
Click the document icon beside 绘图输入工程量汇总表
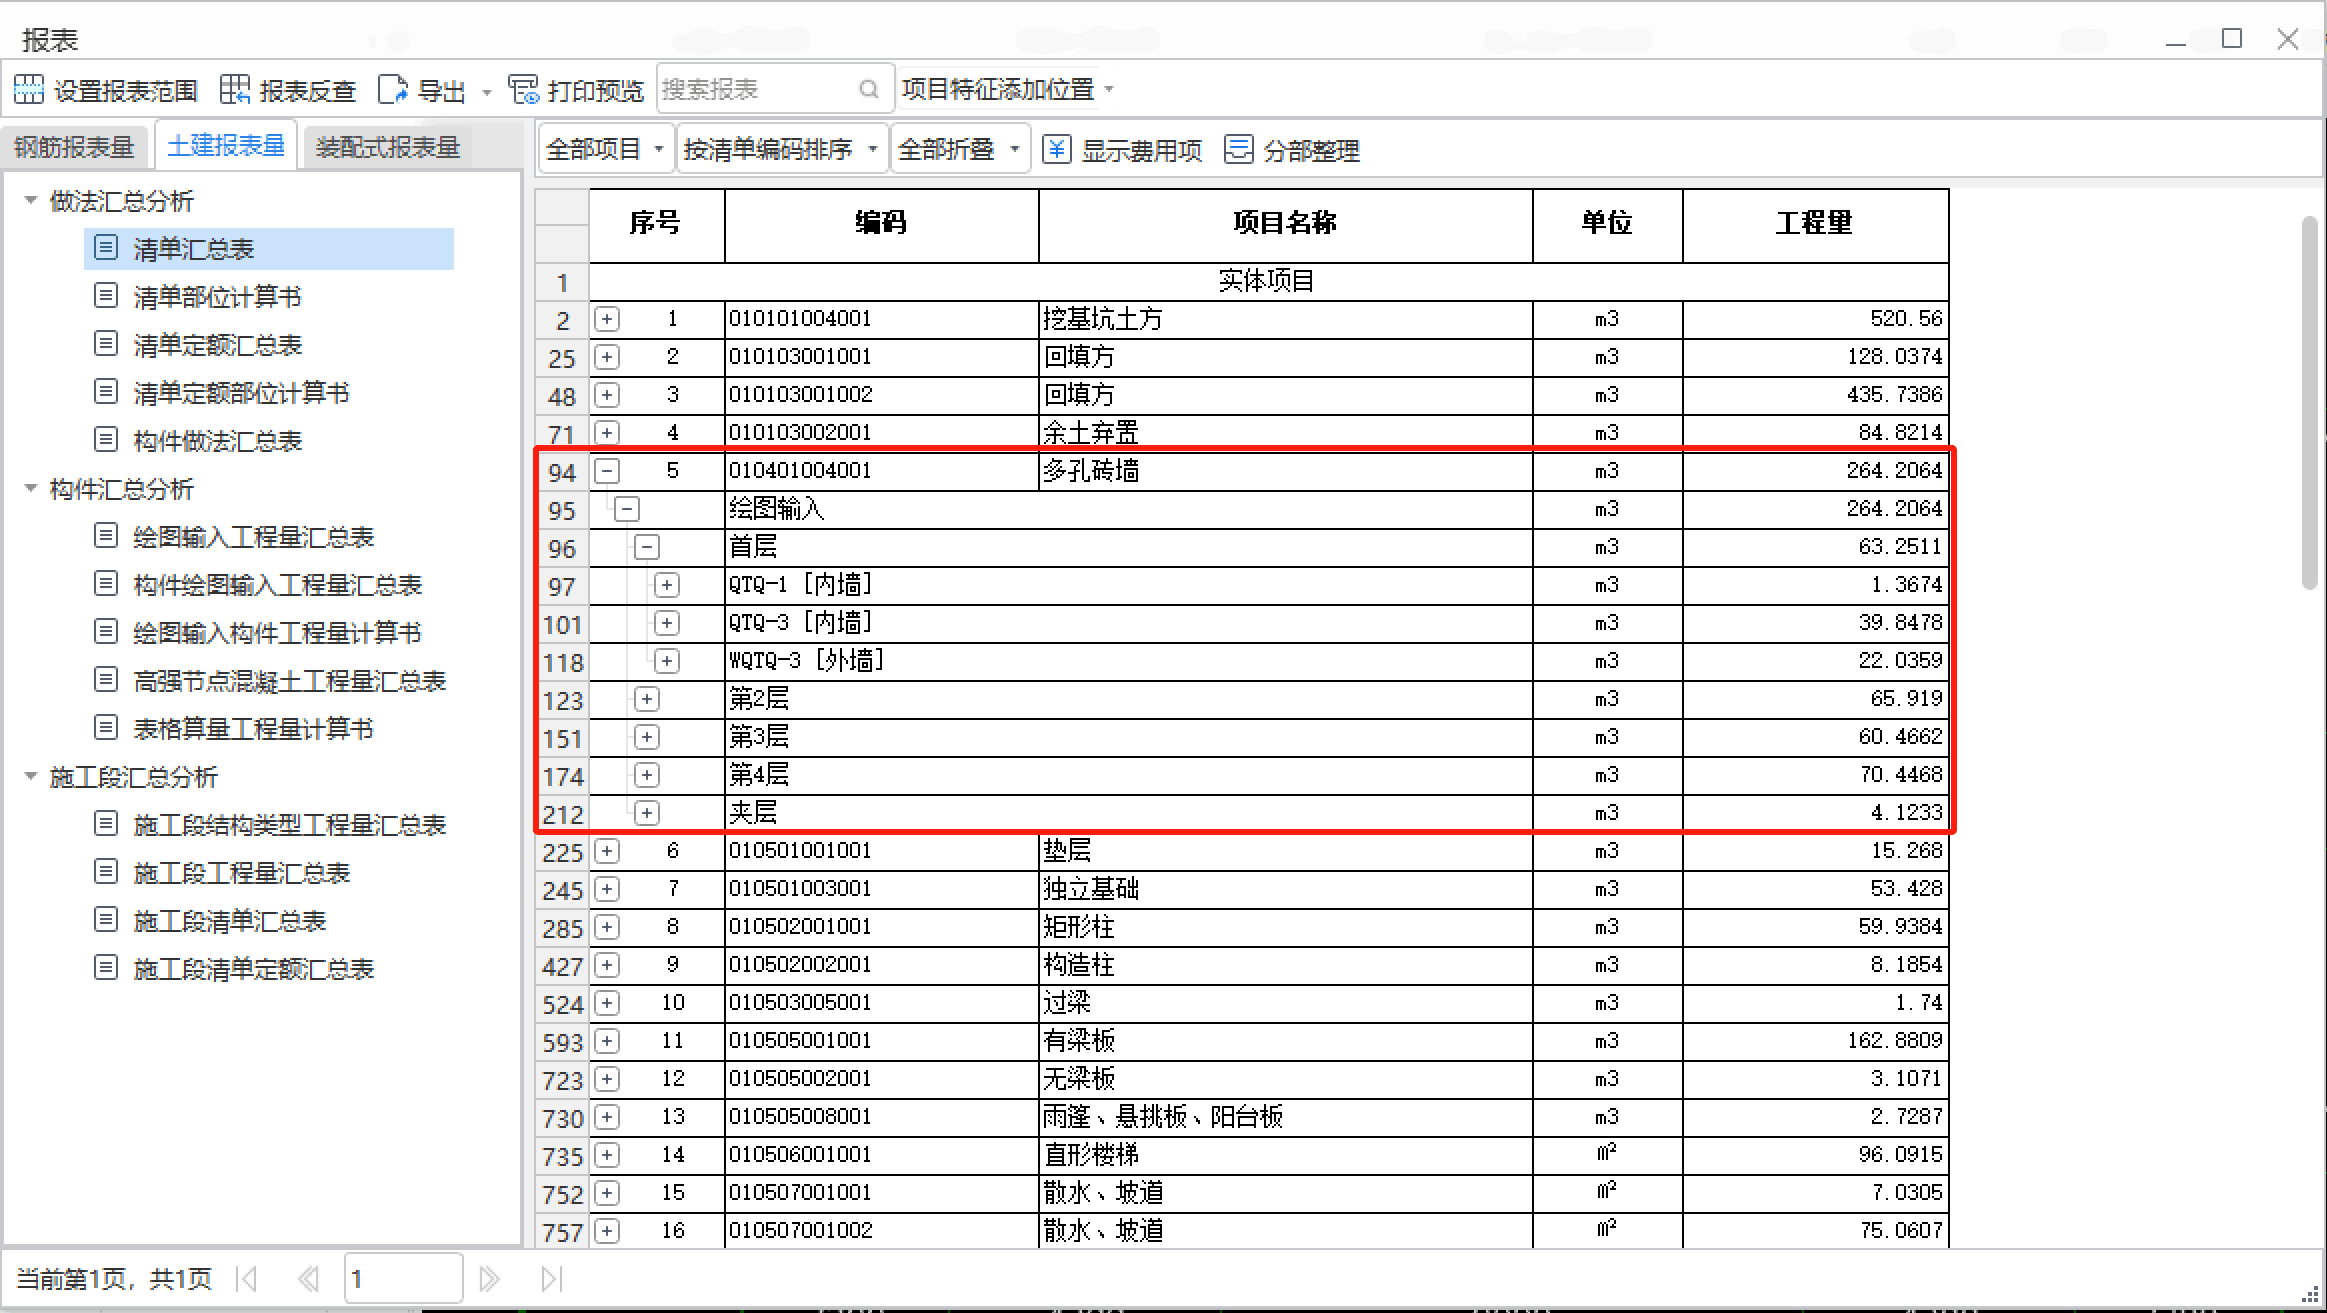click(106, 536)
